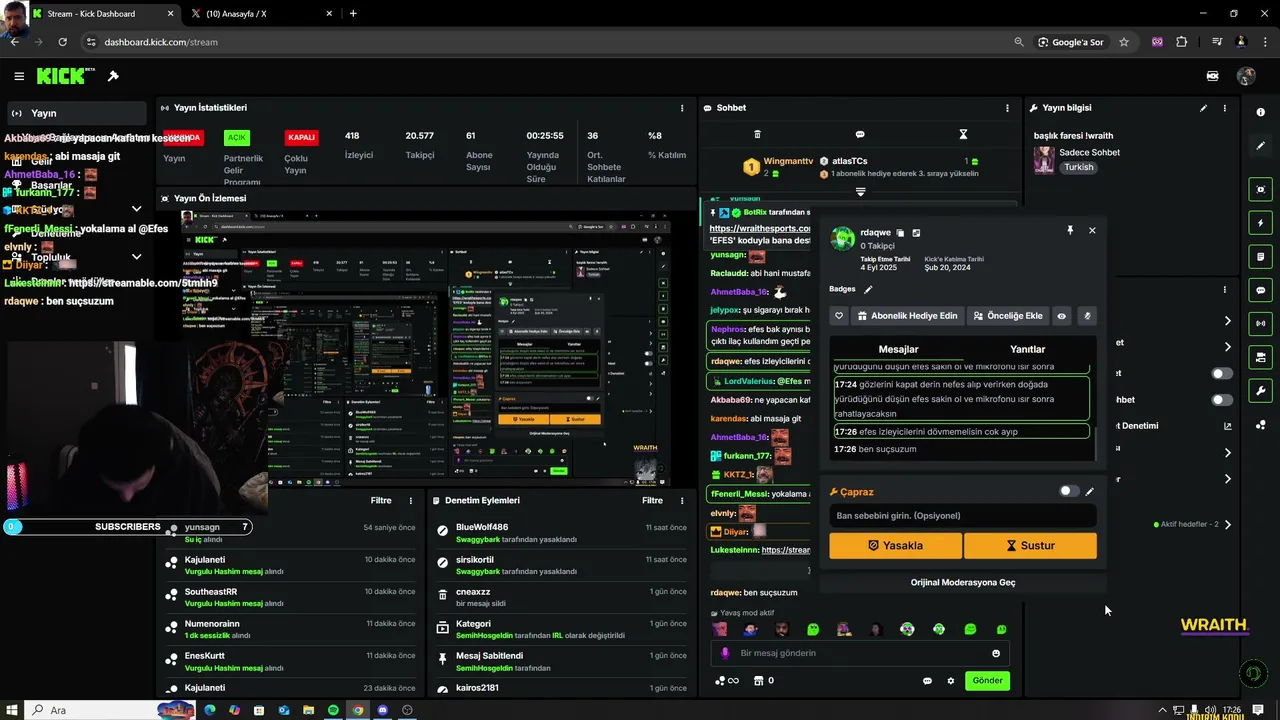Copy rdaqwe username icon
Screen dimensions: 1280x720
[x=900, y=233]
